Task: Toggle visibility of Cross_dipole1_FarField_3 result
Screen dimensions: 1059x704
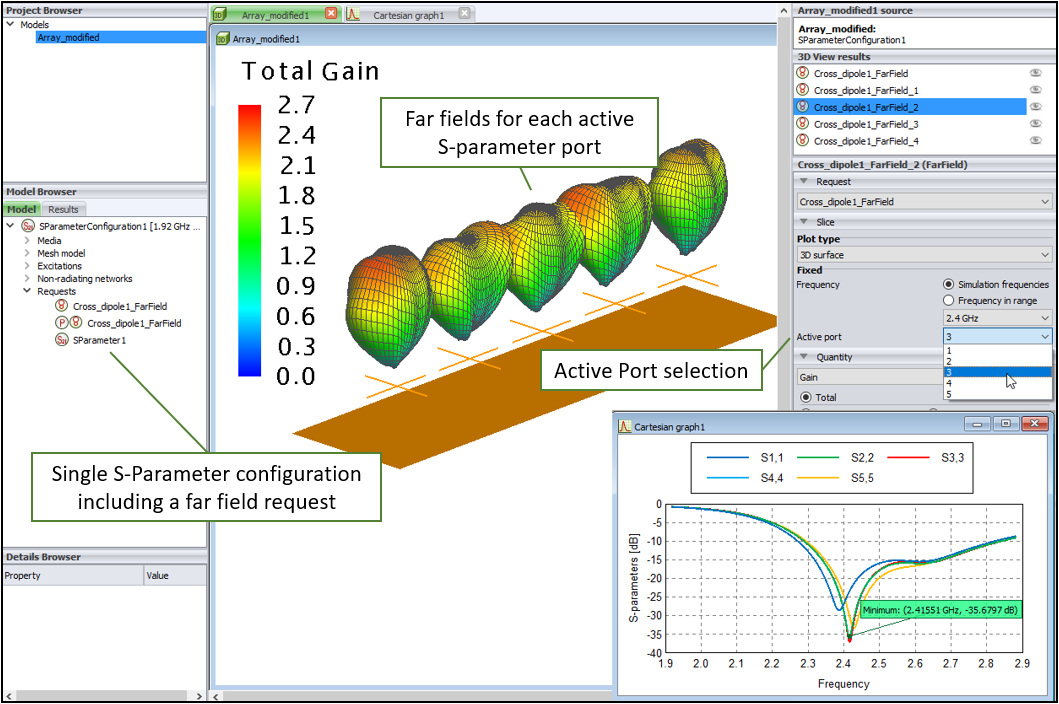Action: tap(1036, 124)
